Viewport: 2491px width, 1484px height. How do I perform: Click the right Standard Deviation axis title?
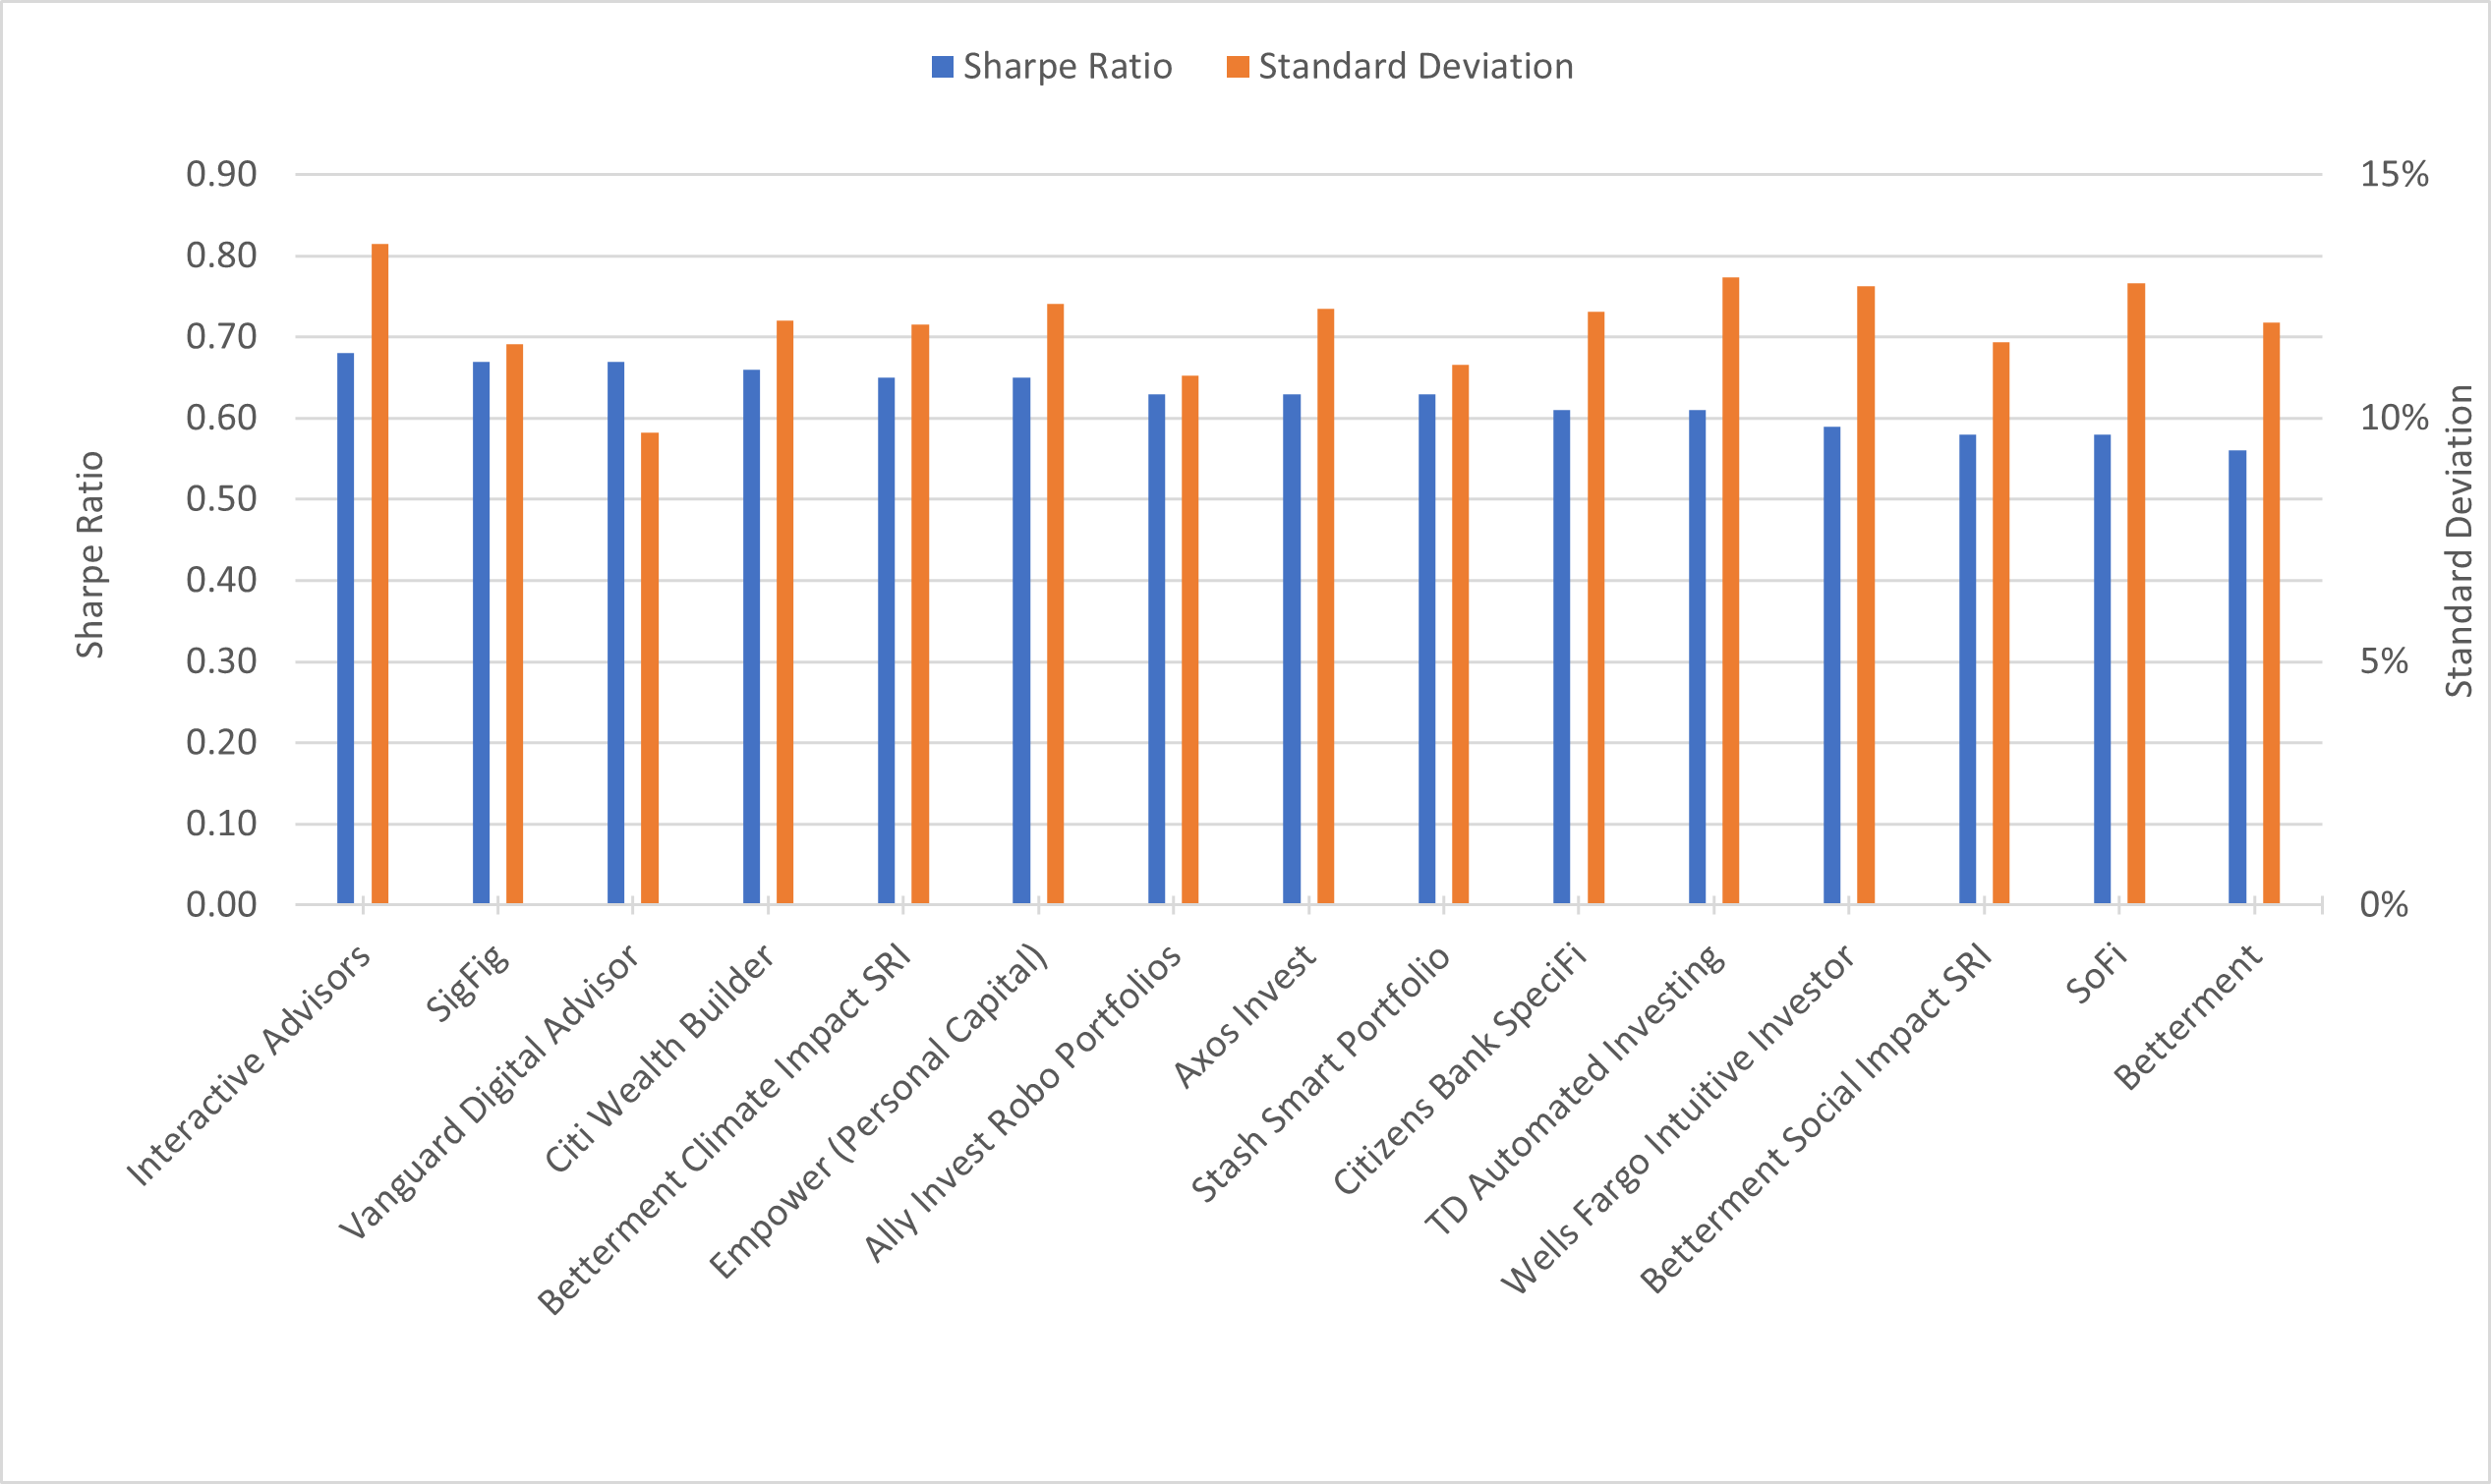2459,541
